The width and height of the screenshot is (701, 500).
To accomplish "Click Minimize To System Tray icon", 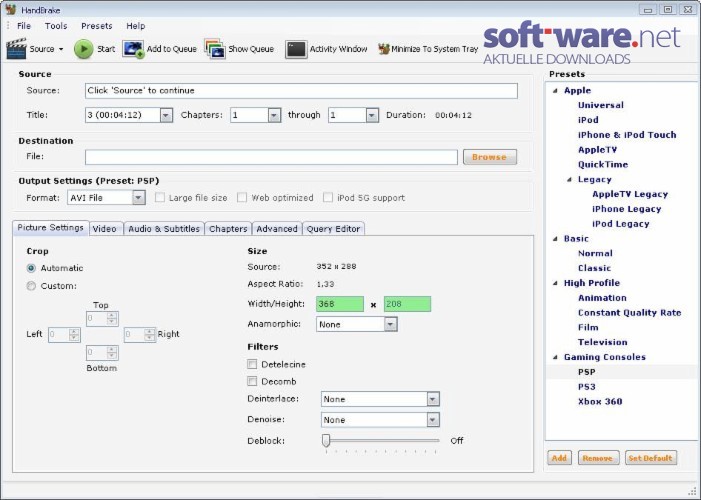I will [x=384, y=49].
